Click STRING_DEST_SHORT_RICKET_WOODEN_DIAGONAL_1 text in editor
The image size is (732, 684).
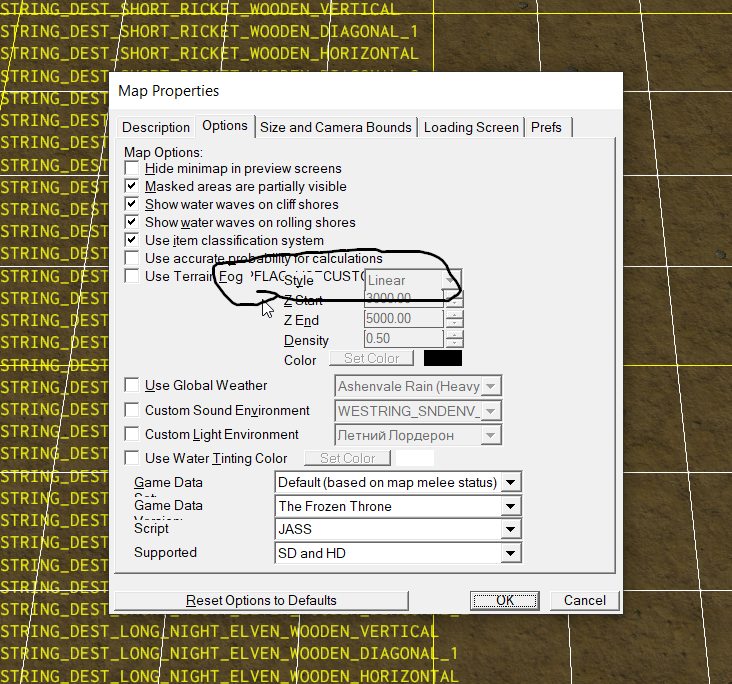(x=209, y=31)
